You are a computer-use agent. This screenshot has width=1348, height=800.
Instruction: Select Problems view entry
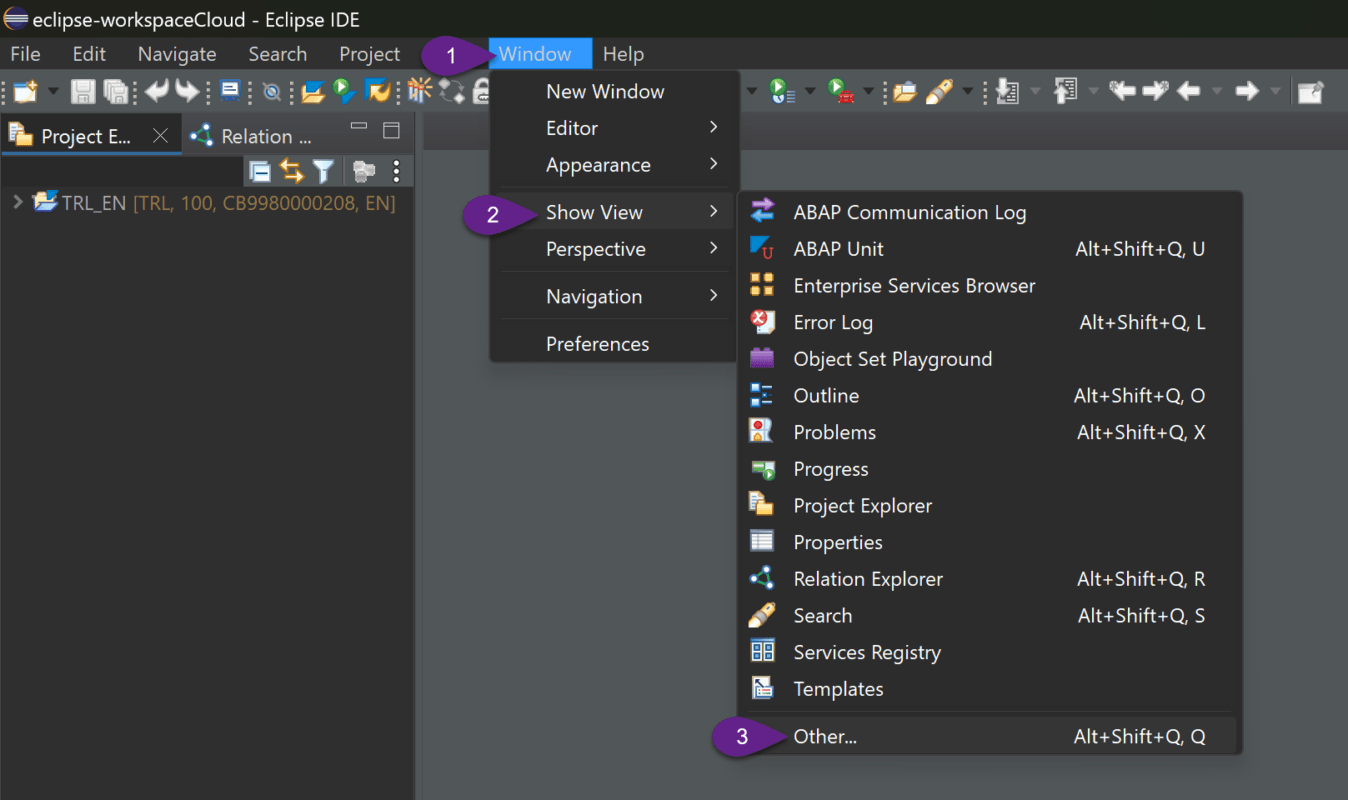[990, 432]
